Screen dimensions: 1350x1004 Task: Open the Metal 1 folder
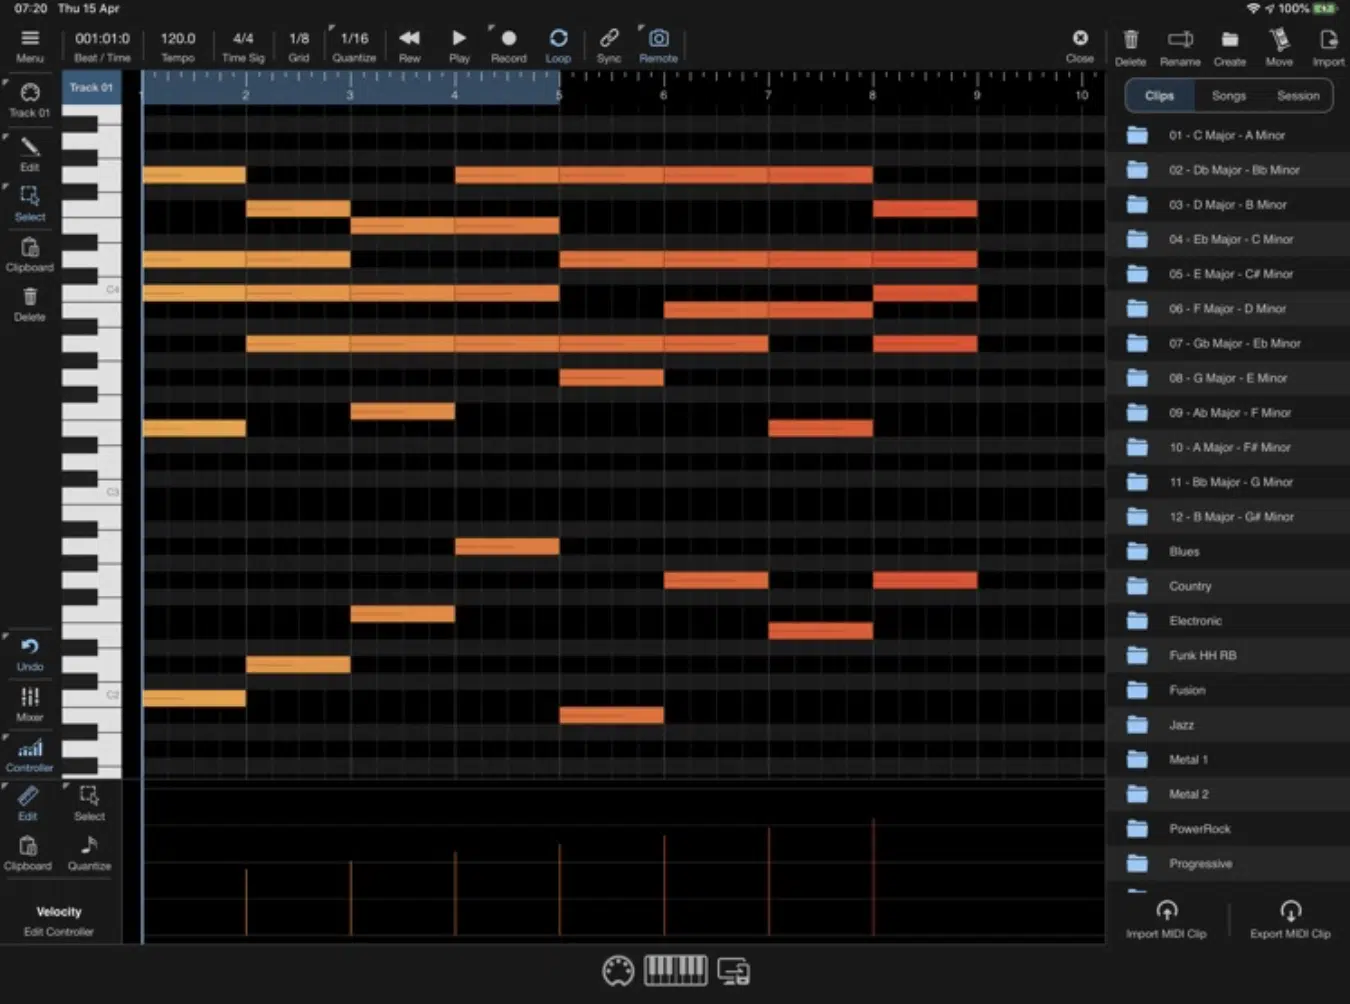[1229, 759]
